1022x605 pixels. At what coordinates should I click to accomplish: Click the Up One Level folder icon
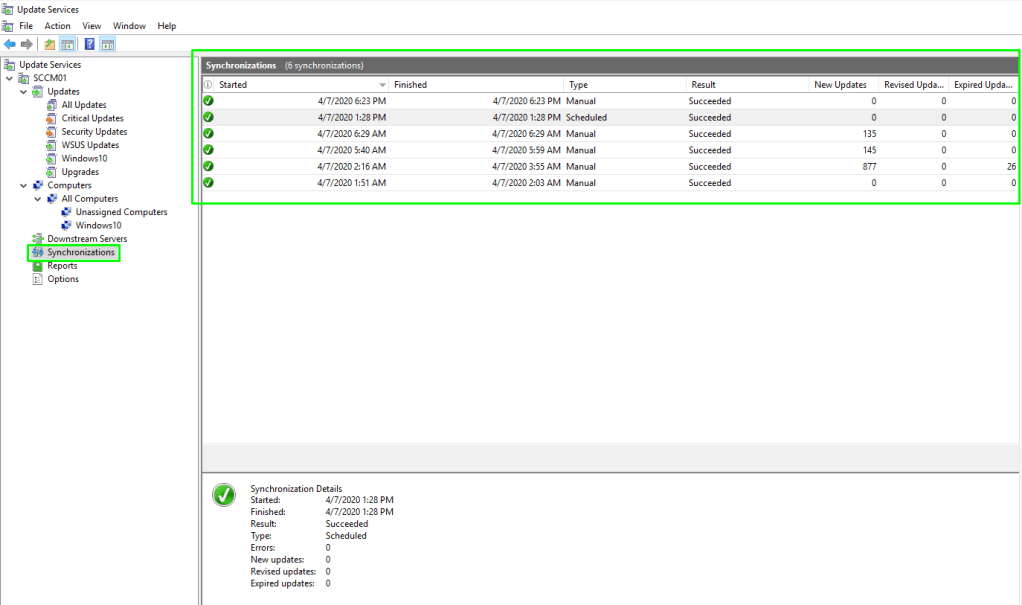(50, 44)
